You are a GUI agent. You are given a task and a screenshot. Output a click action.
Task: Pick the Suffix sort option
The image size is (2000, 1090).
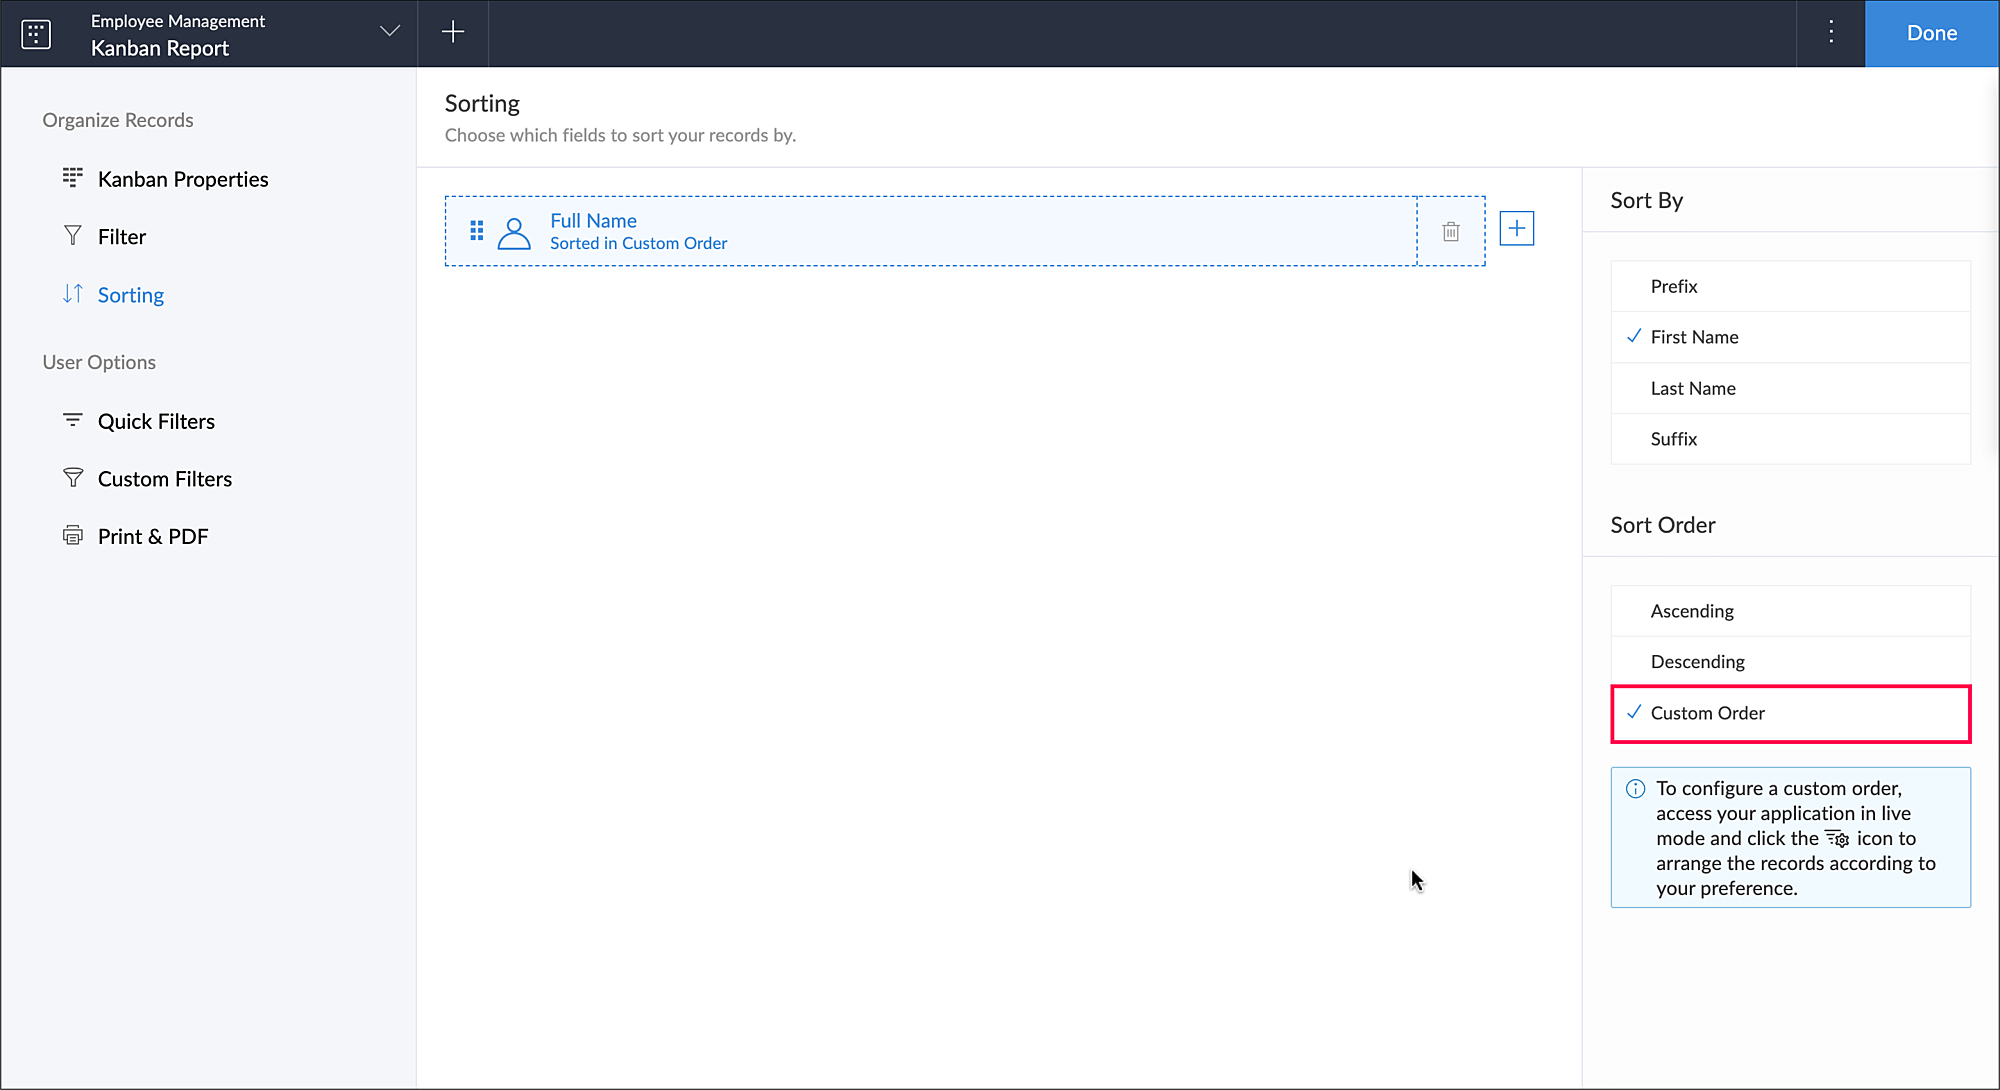tap(1673, 439)
